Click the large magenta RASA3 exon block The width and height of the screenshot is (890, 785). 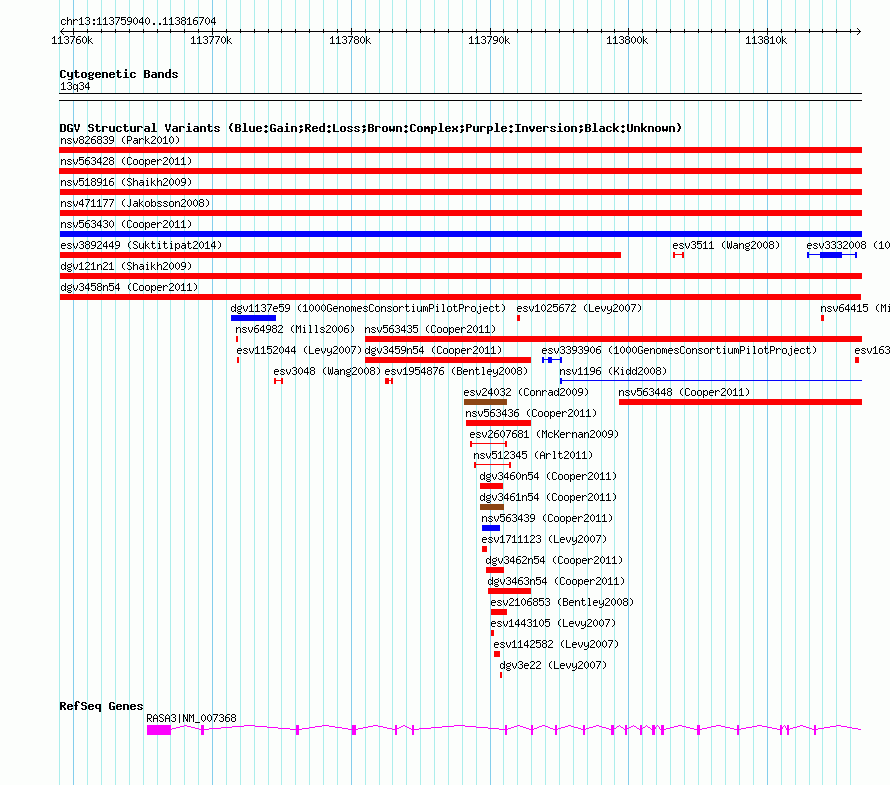[x=159, y=730]
